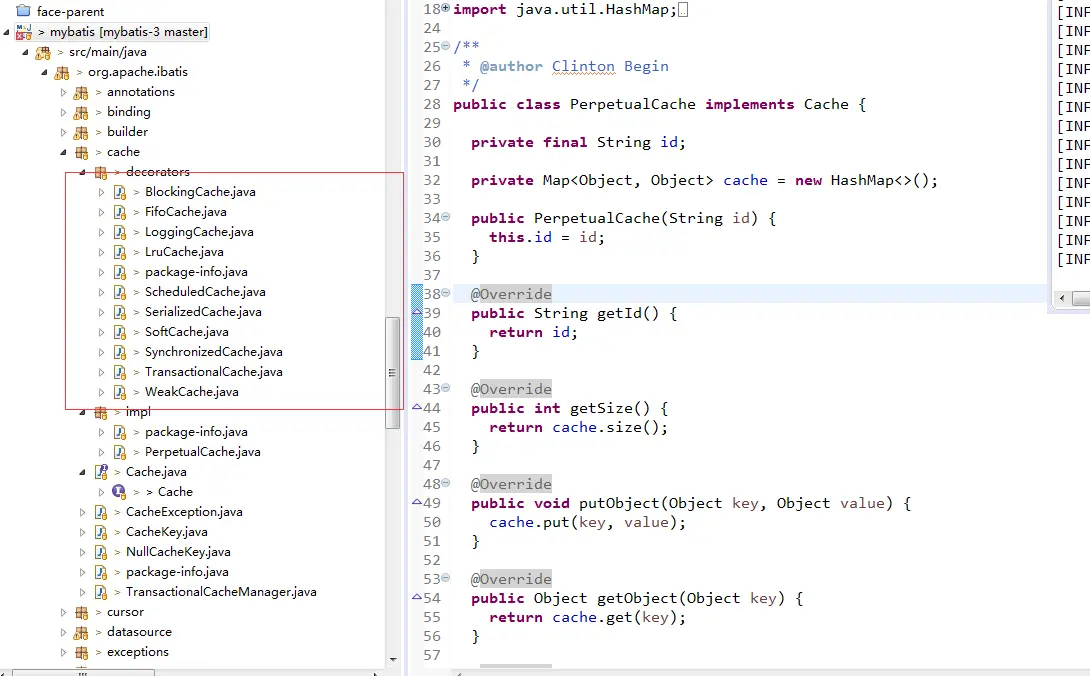Click the console panel scroll left arrow

[1061, 298]
